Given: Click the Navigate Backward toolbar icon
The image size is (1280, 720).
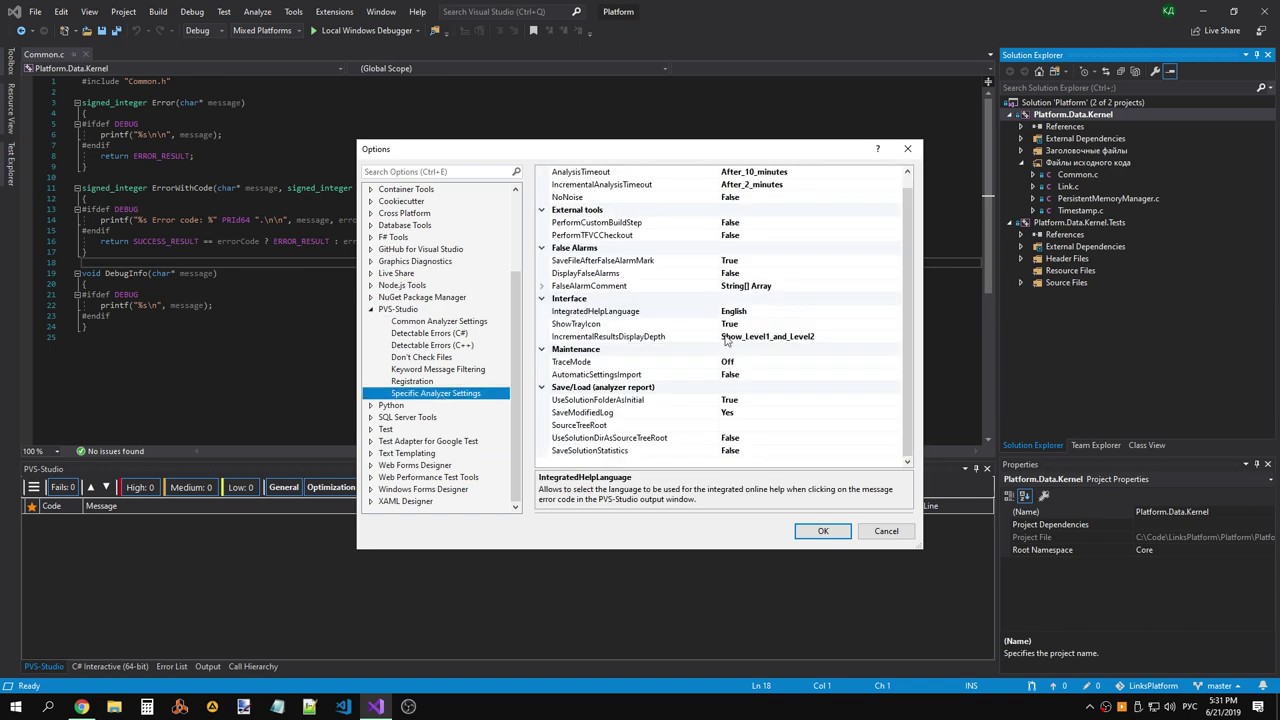Looking at the screenshot, I should click(x=21, y=31).
